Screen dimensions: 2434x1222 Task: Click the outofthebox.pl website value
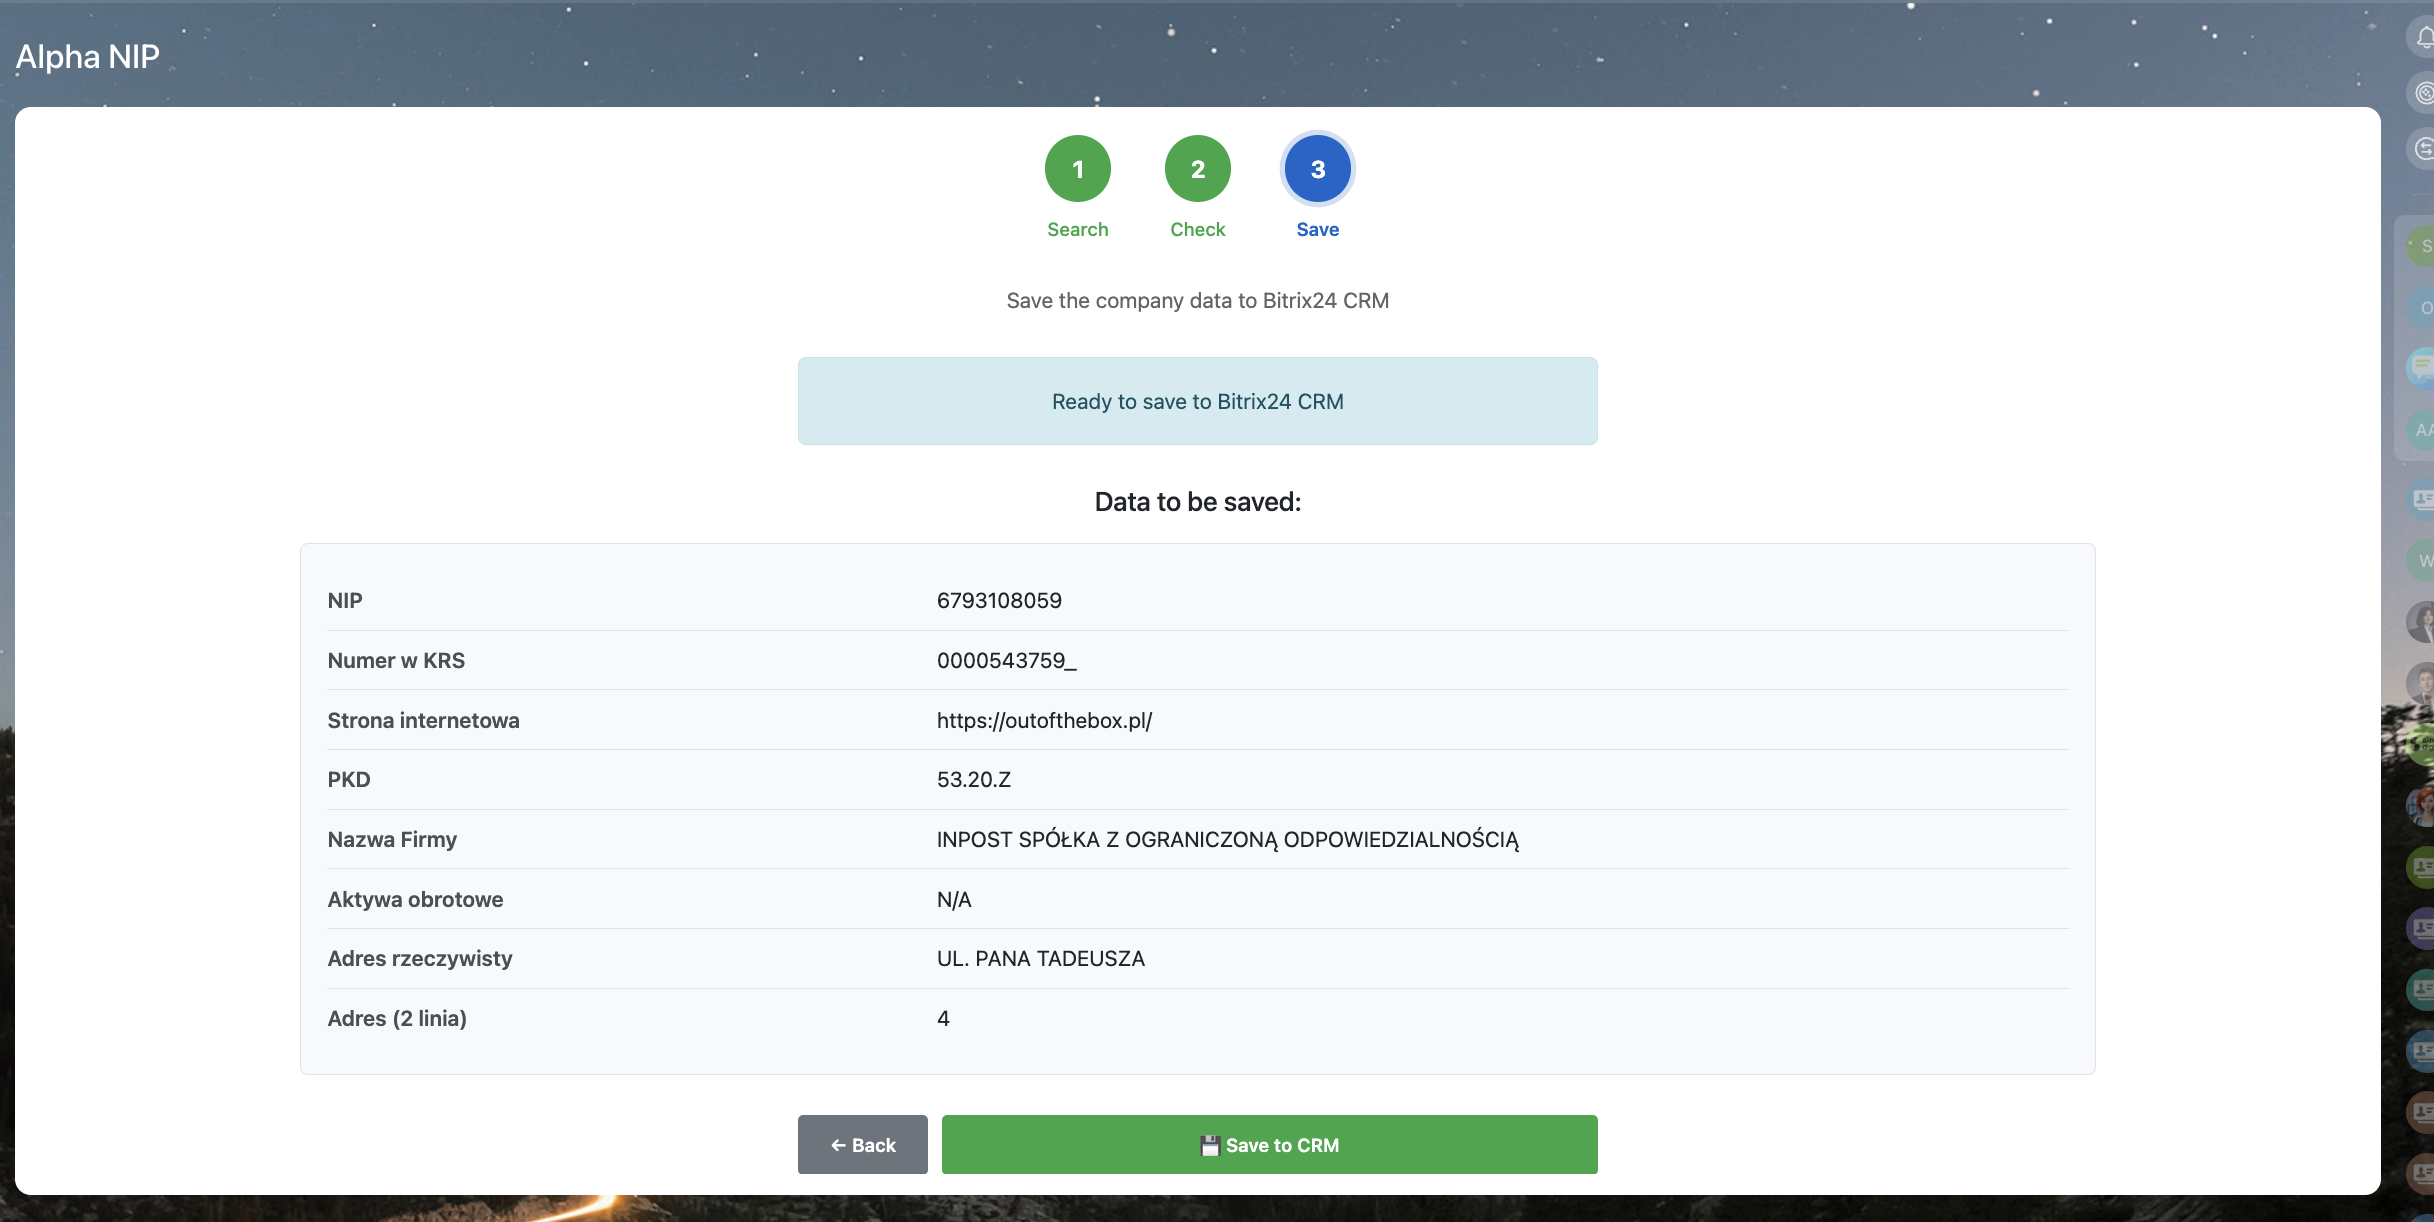tap(1044, 720)
